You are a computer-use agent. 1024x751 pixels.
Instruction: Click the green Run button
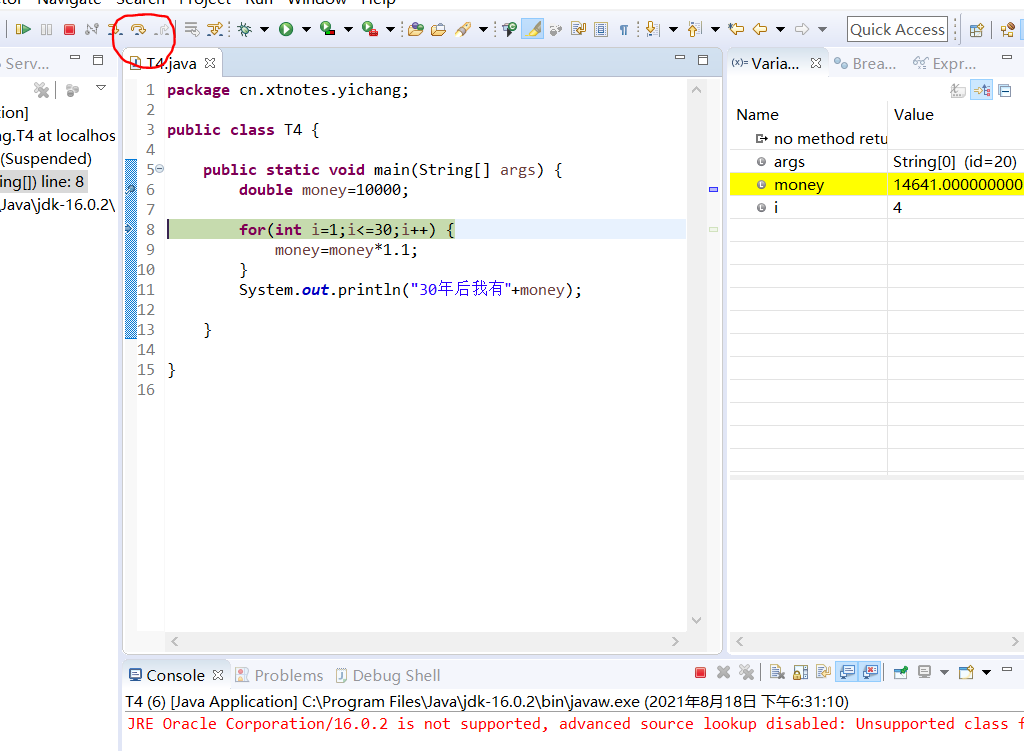[286, 29]
